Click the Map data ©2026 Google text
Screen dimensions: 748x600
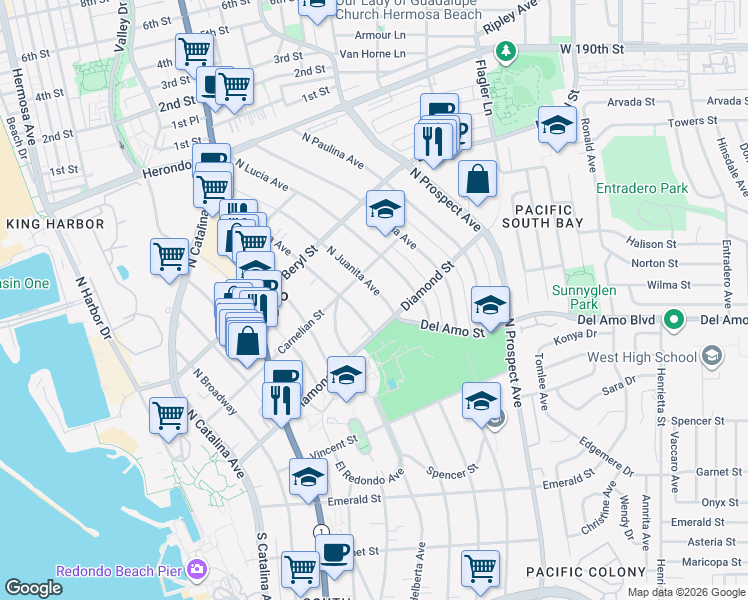click(686, 592)
